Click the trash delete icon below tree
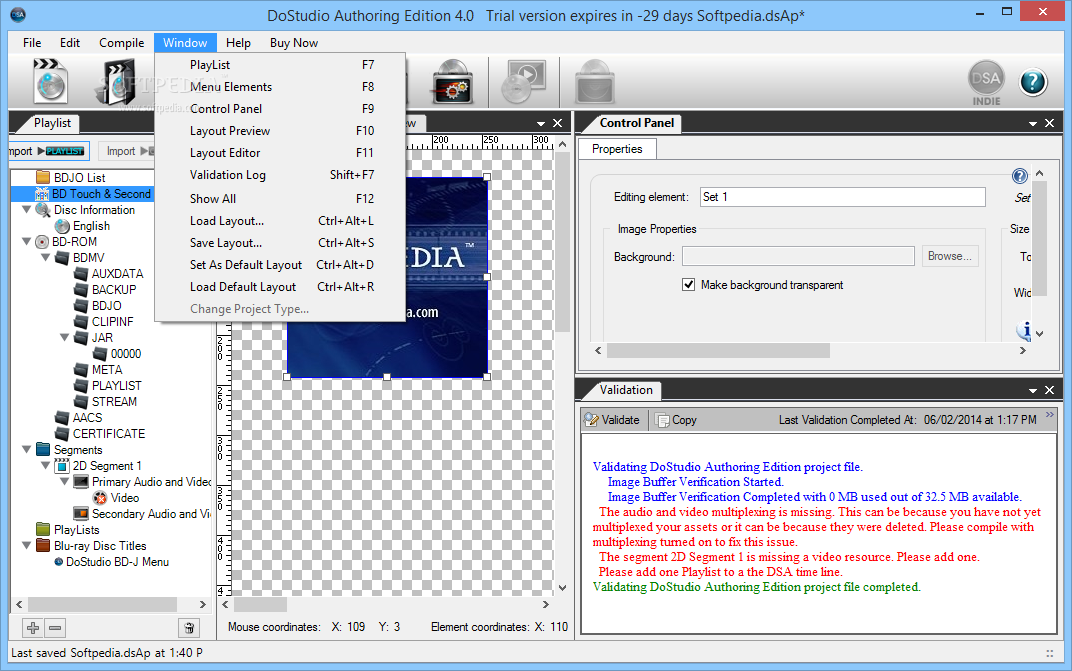This screenshot has width=1072, height=671. (x=189, y=627)
